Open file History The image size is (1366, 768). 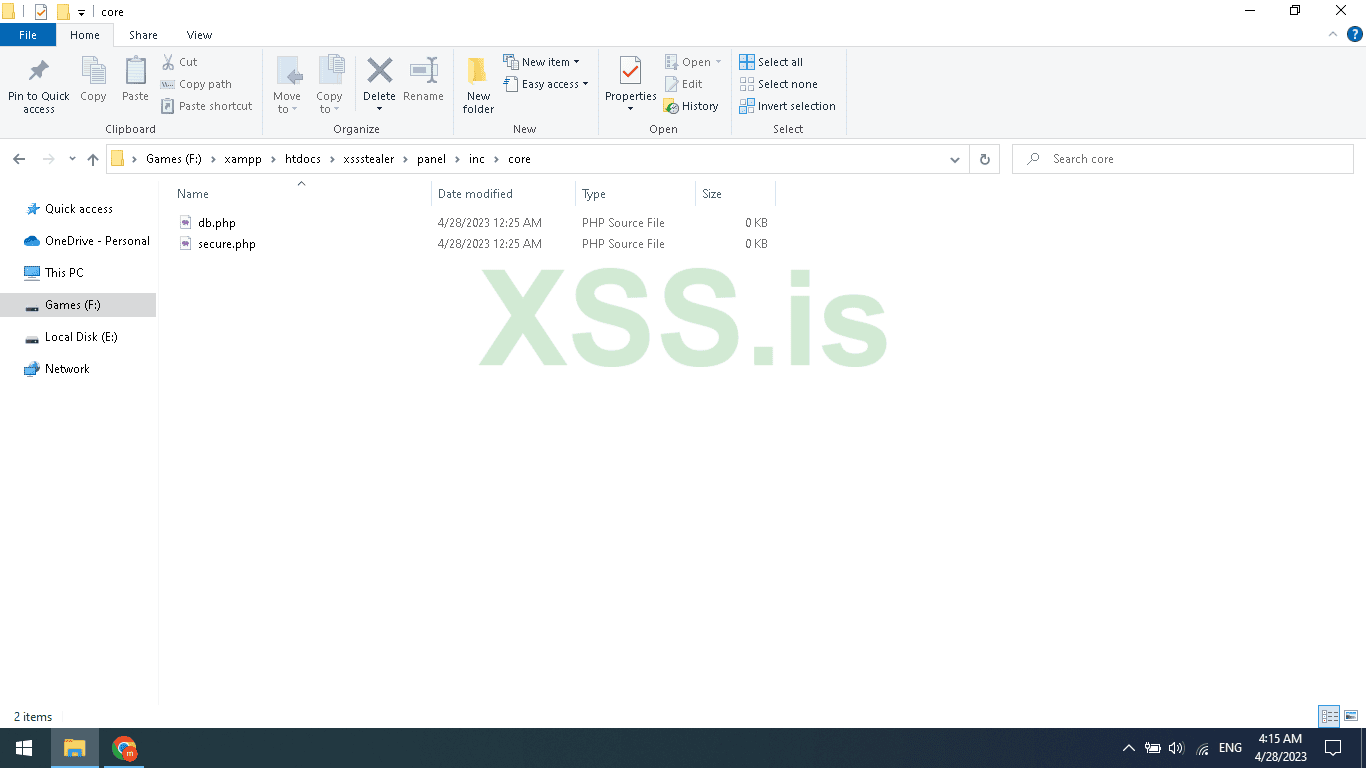[x=691, y=106]
